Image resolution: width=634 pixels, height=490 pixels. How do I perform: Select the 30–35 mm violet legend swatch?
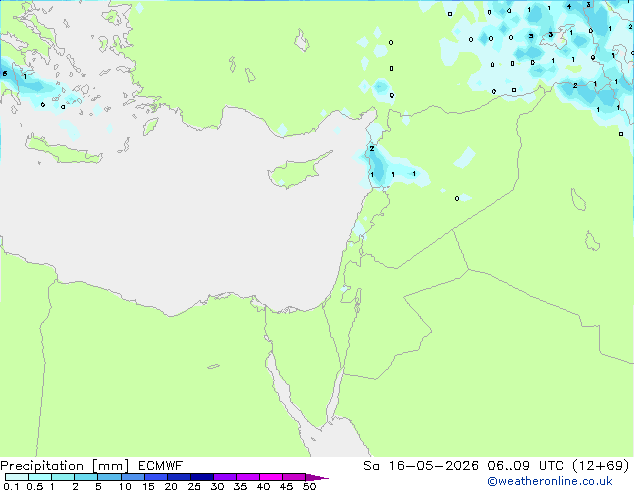(225, 477)
